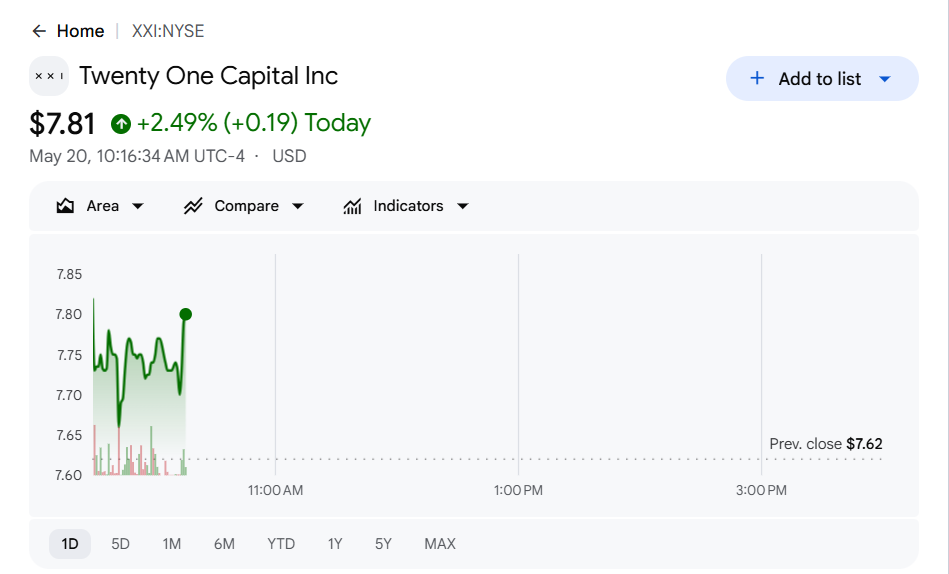This screenshot has height=574, width=949.
Task: Open the Compare menu
Action: coord(244,206)
